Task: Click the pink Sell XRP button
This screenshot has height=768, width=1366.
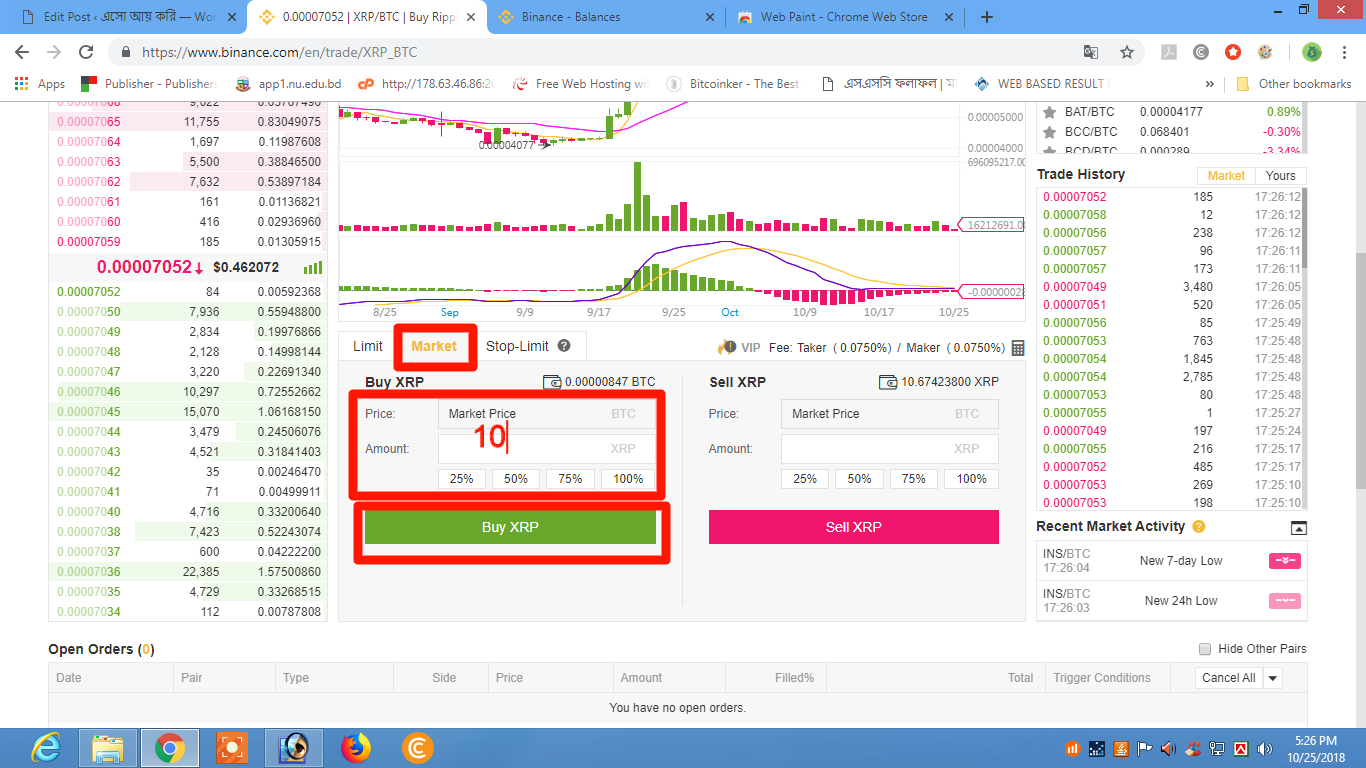Action: [x=854, y=527]
